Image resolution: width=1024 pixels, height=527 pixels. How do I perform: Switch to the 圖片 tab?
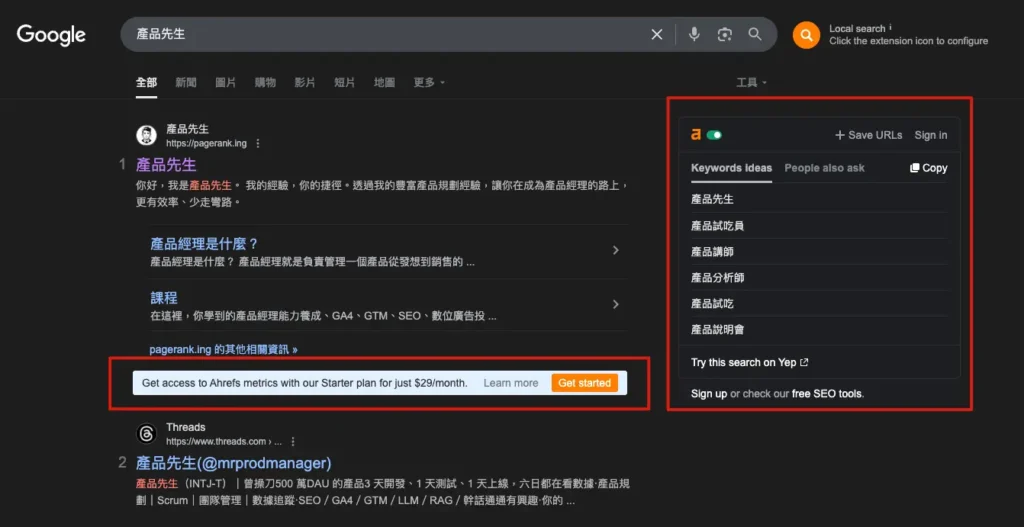click(226, 82)
